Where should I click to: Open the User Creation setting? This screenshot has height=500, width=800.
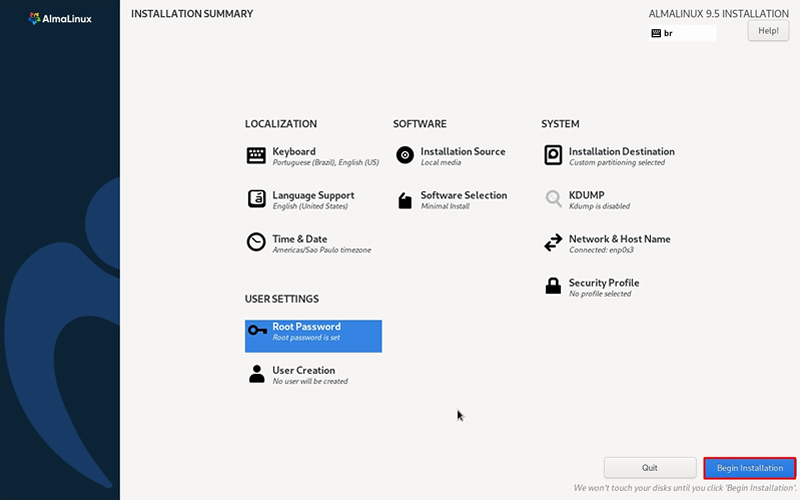pyautogui.click(x=304, y=370)
